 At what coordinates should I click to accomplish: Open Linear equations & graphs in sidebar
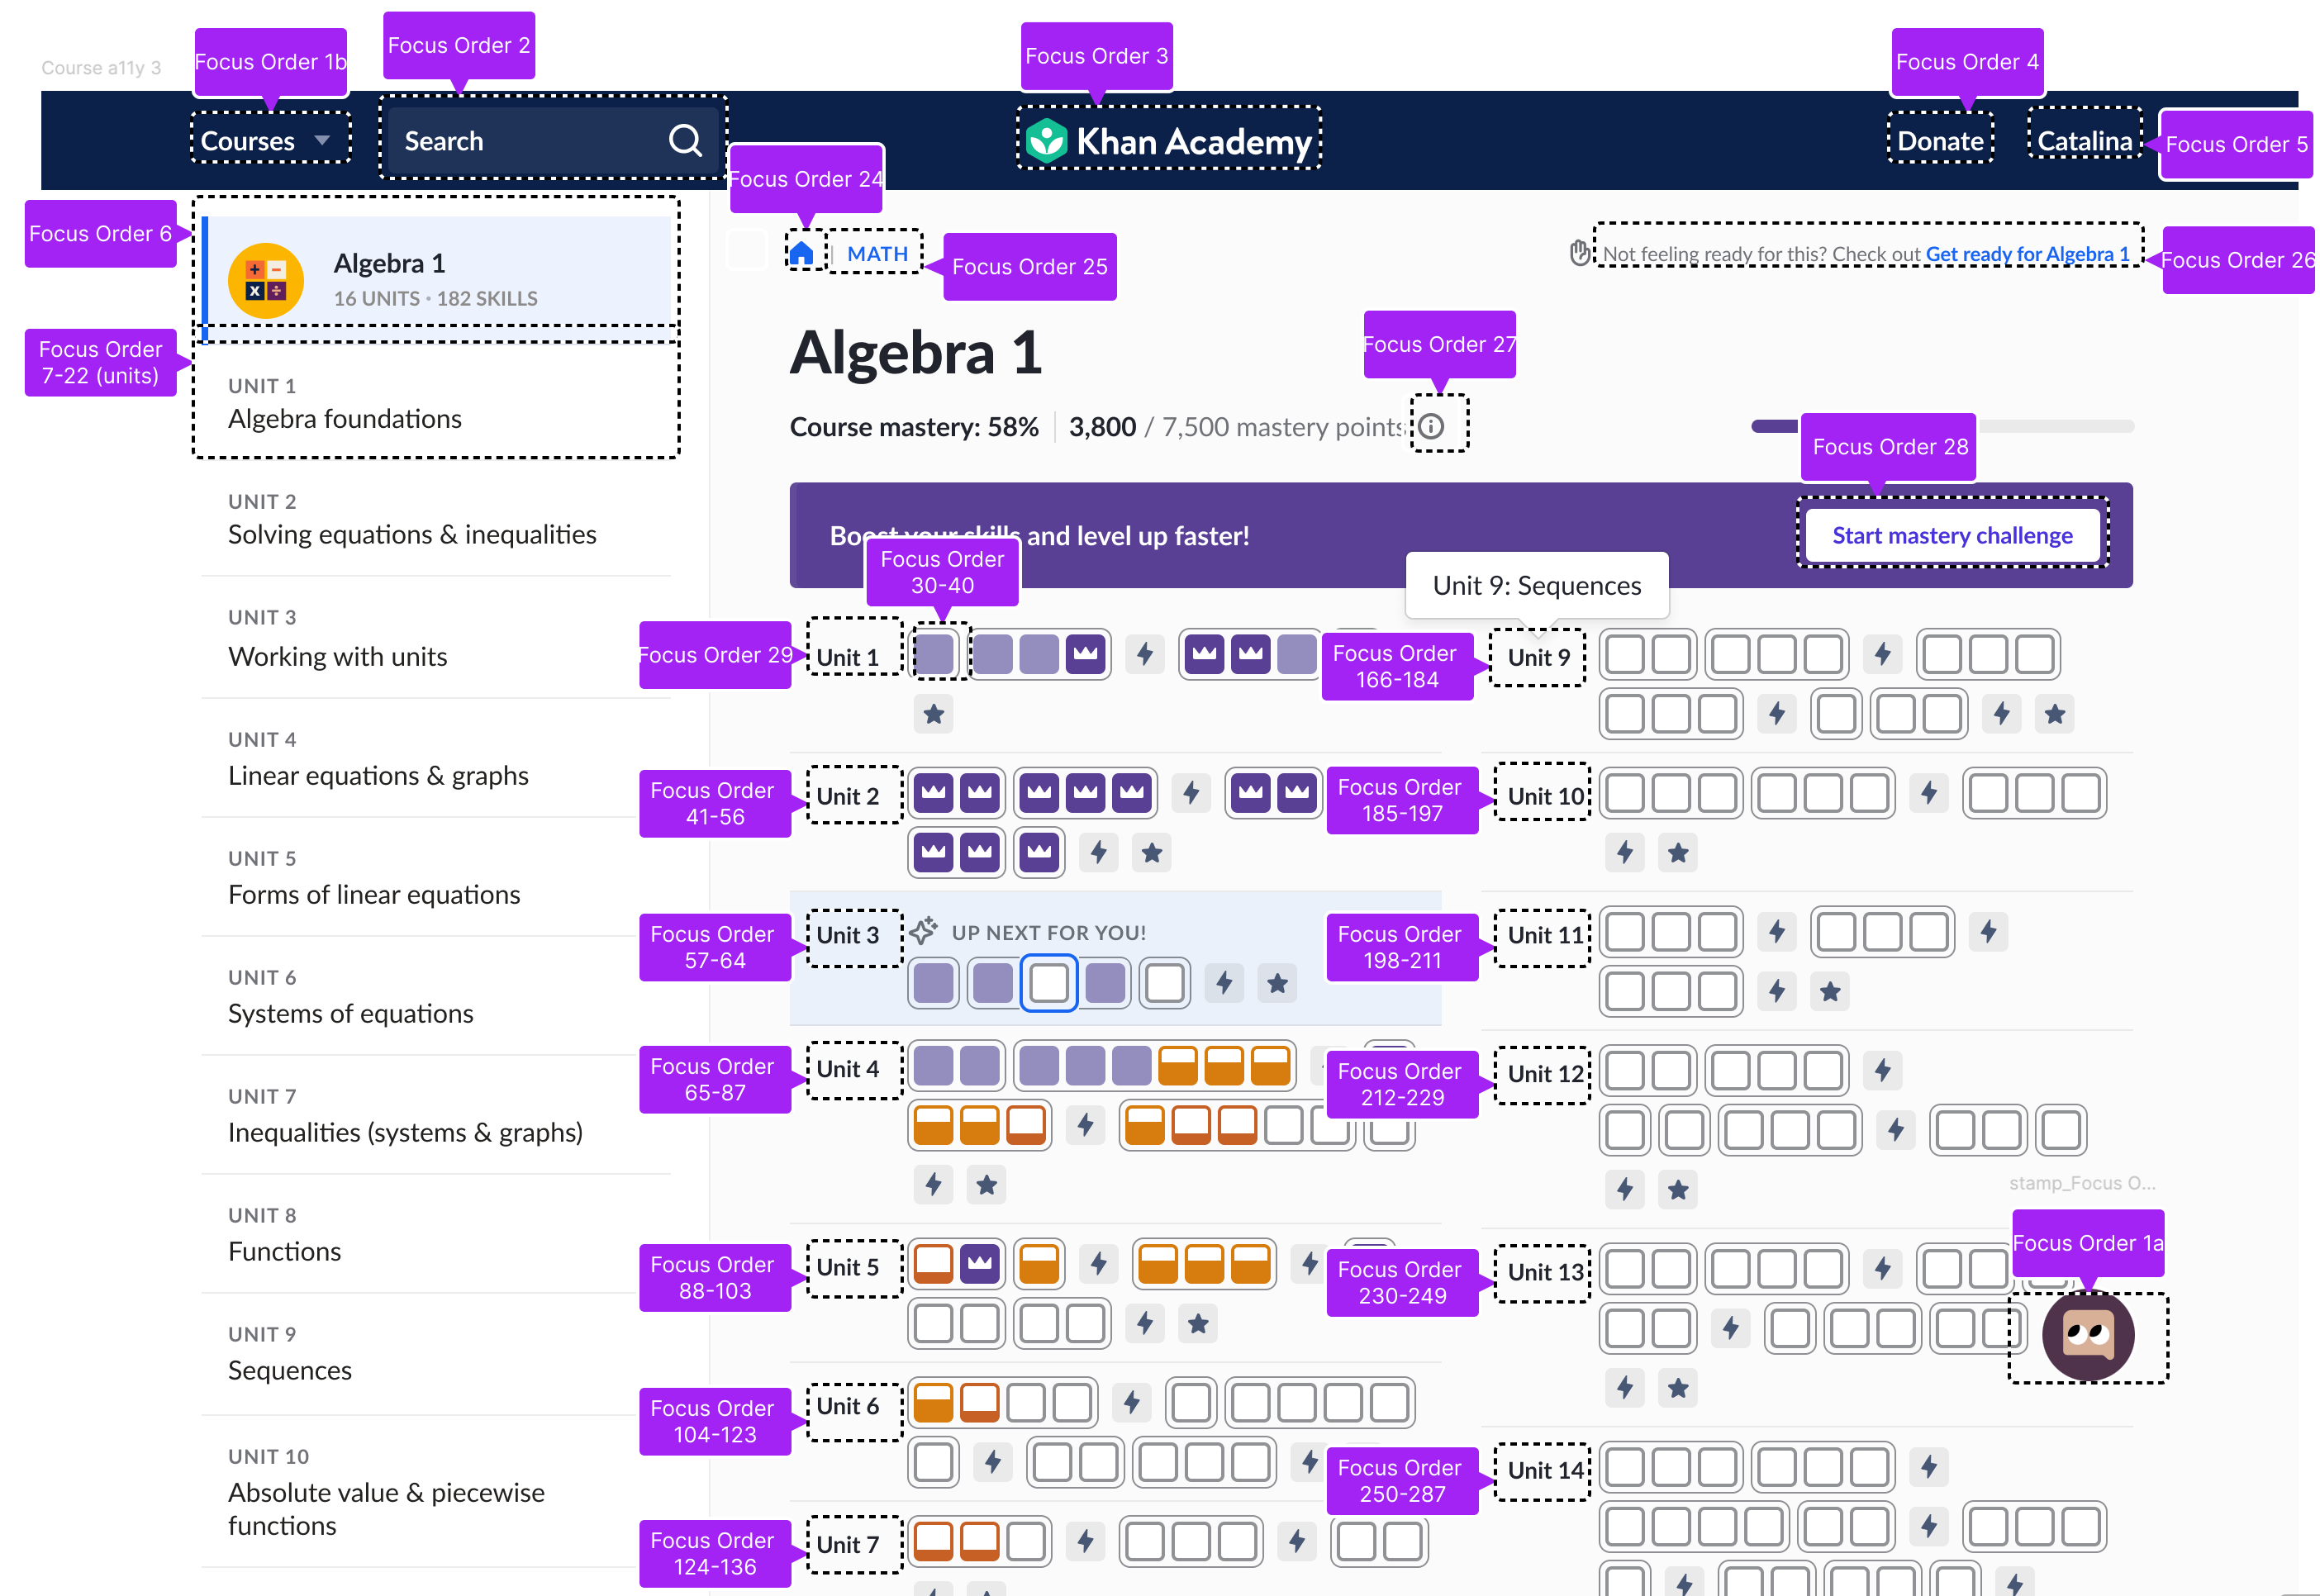tap(437, 759)
